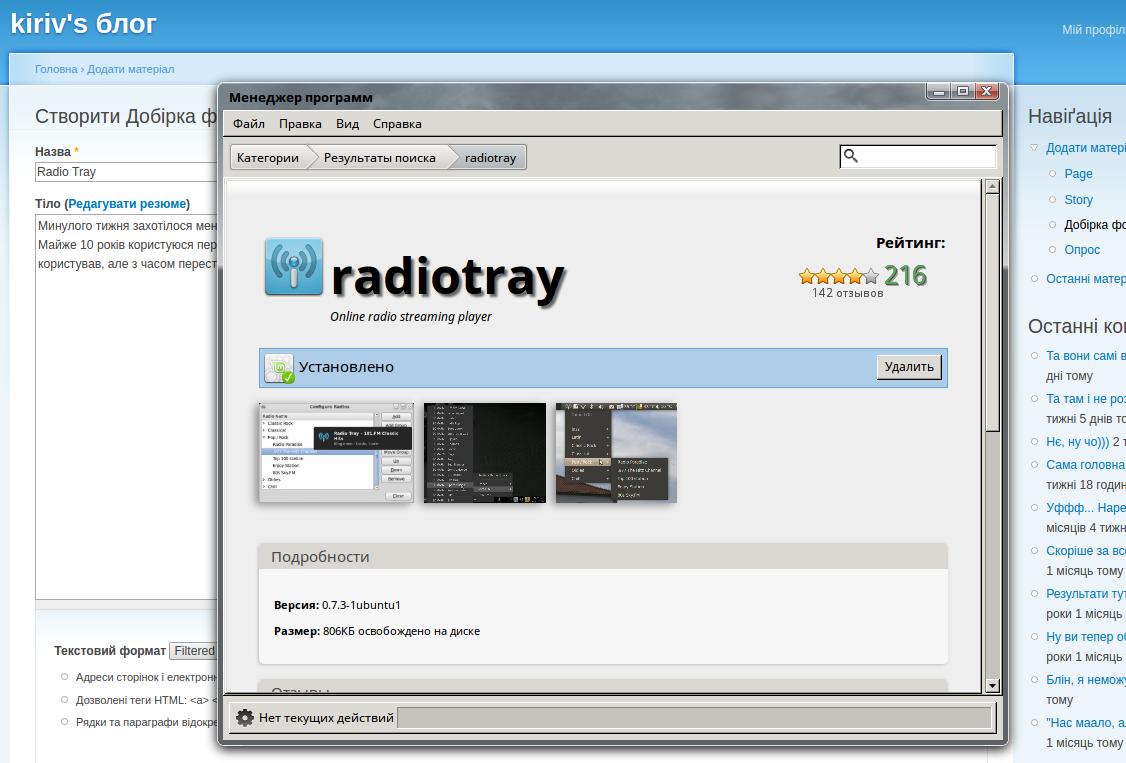Open the Story link in blog navigation
The image size is (1126, 763).
pyautogui.click(x=1079, y=200)
